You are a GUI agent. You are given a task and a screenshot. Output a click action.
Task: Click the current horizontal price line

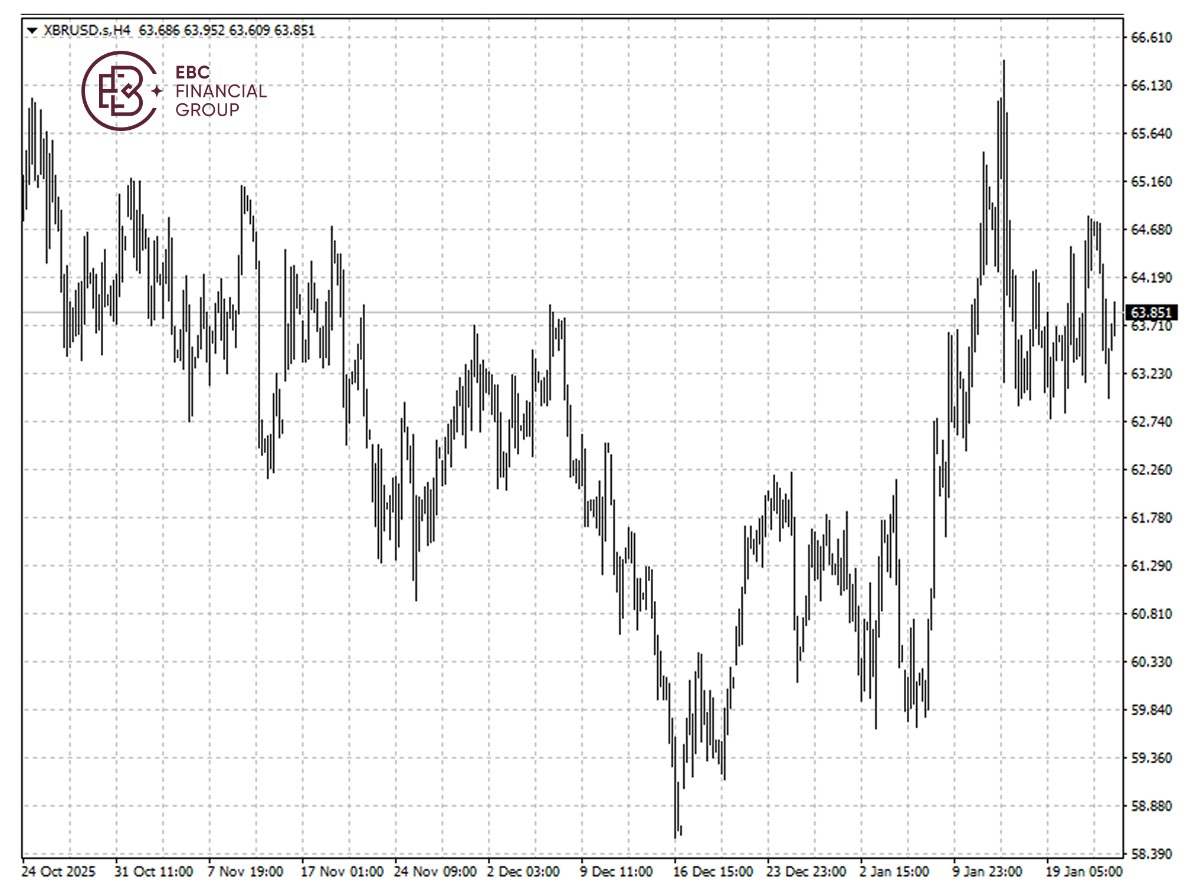(600, 313)
